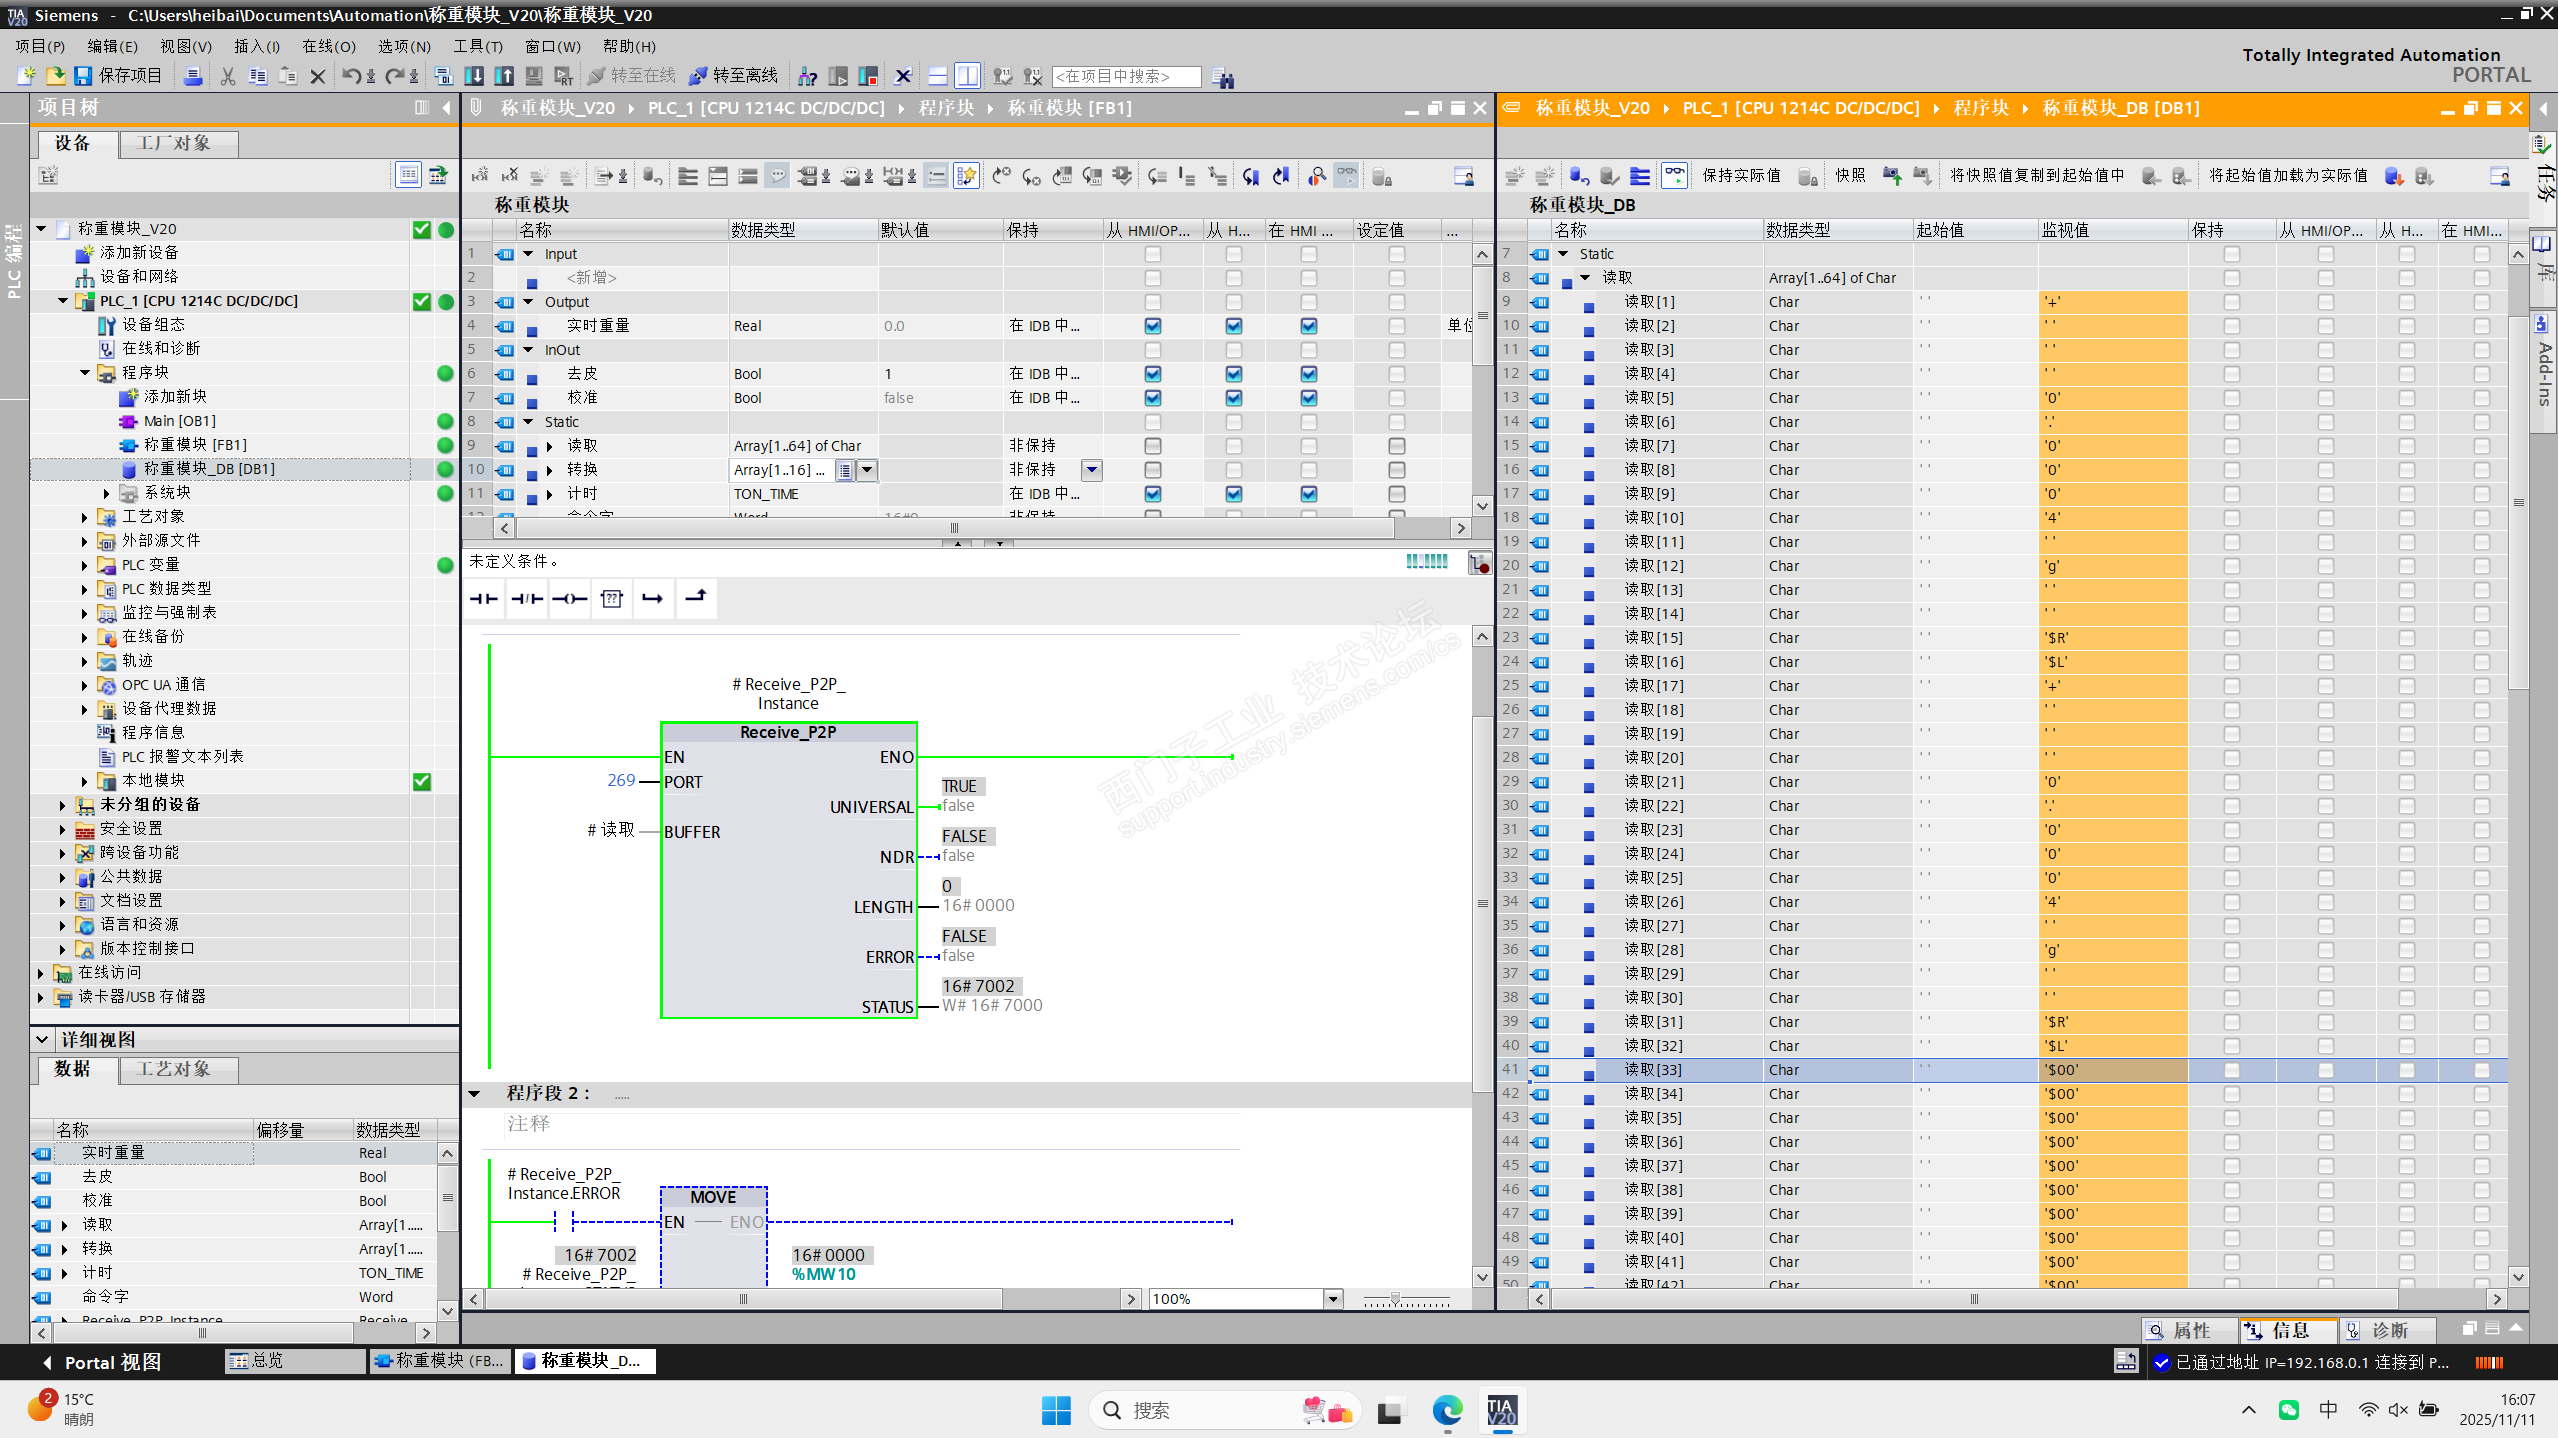The image size is (2558, 1438).
Task: Toggle HMI accessible checkbox for 实时重量 row
Action: [1153, 326]
